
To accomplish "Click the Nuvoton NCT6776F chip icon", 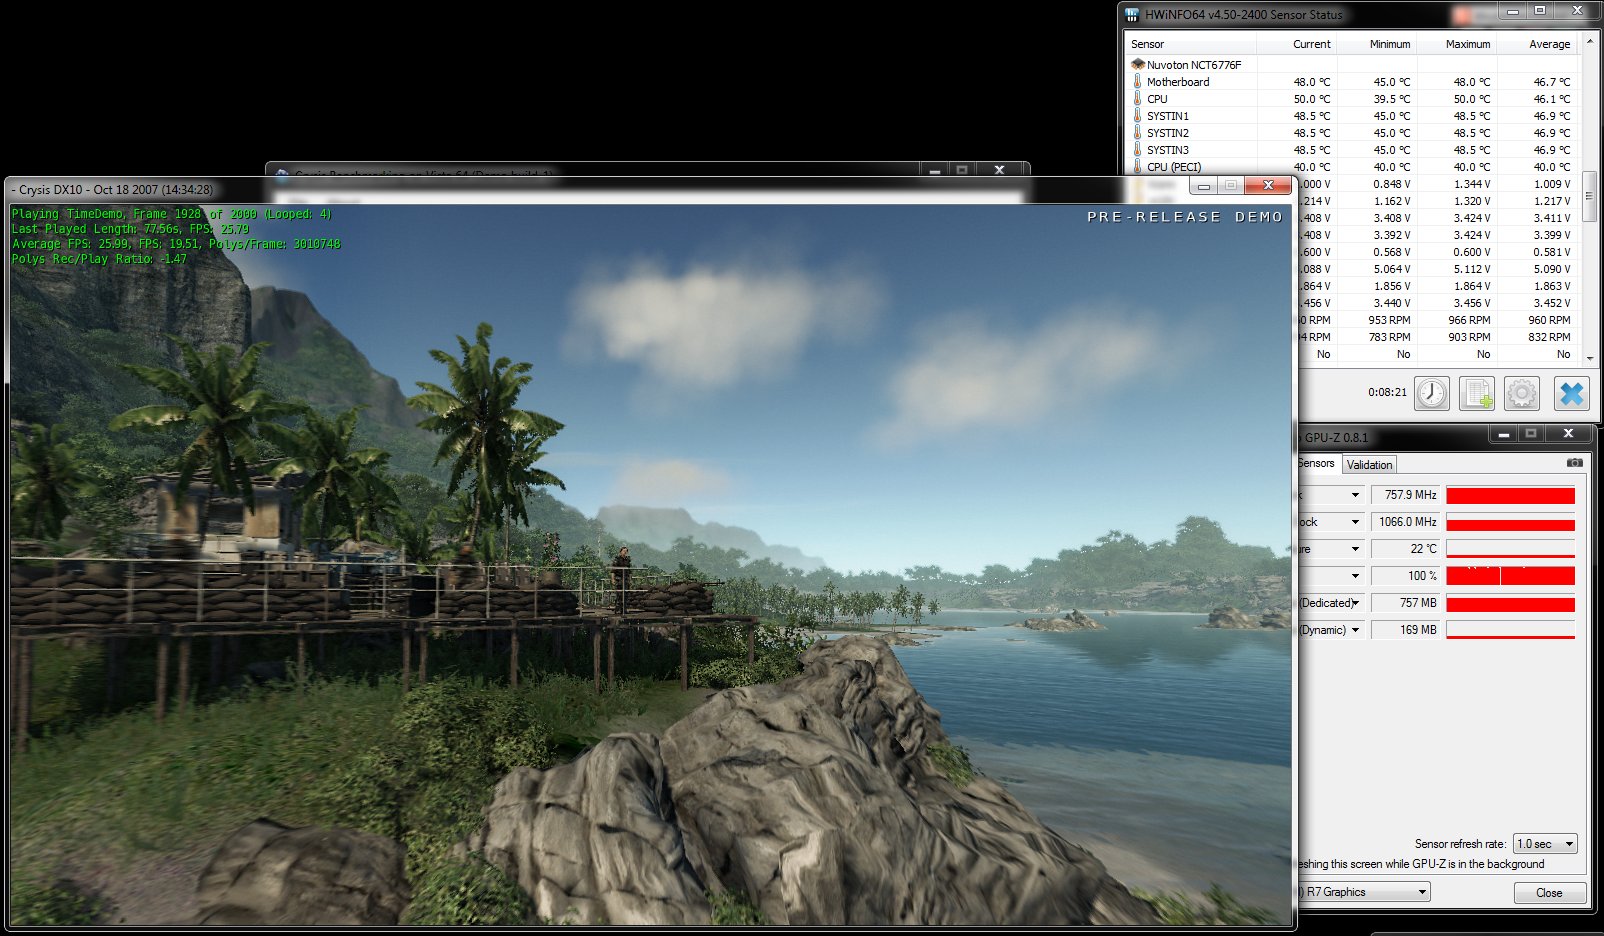I will (x=1137, y=64).
